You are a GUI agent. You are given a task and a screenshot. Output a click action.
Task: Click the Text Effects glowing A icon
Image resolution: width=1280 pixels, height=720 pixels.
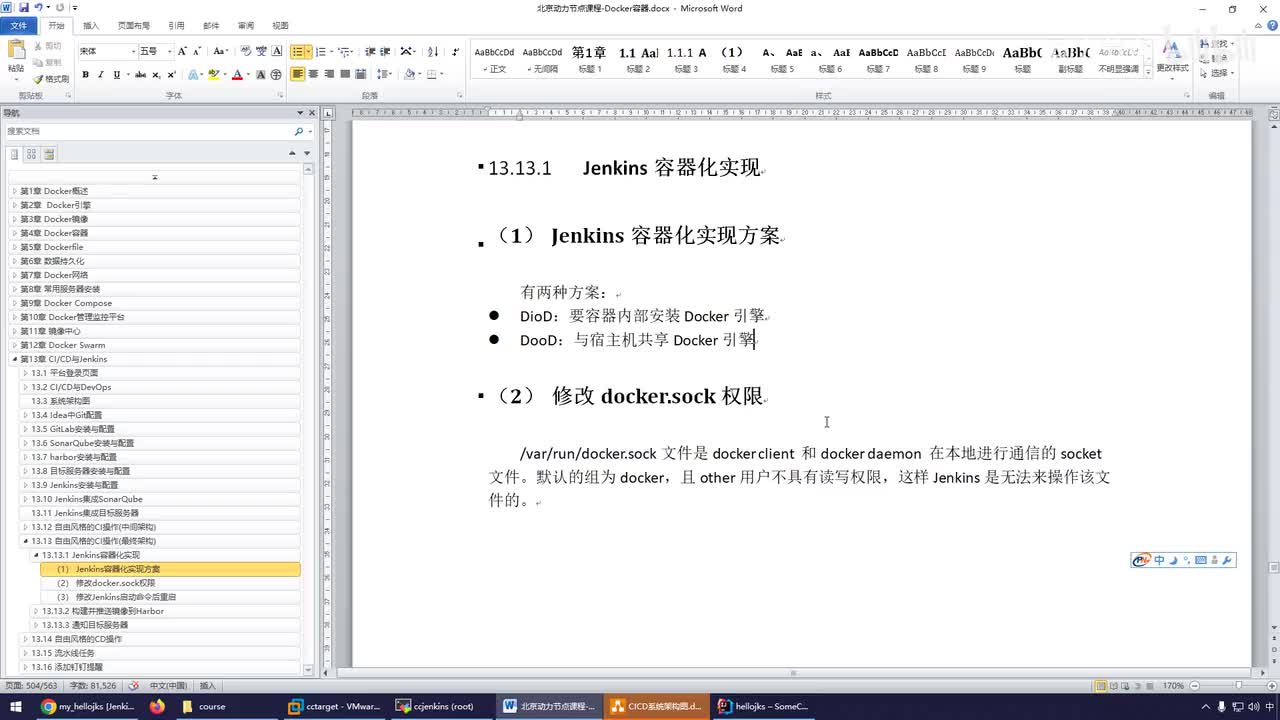tap(194, 75)
